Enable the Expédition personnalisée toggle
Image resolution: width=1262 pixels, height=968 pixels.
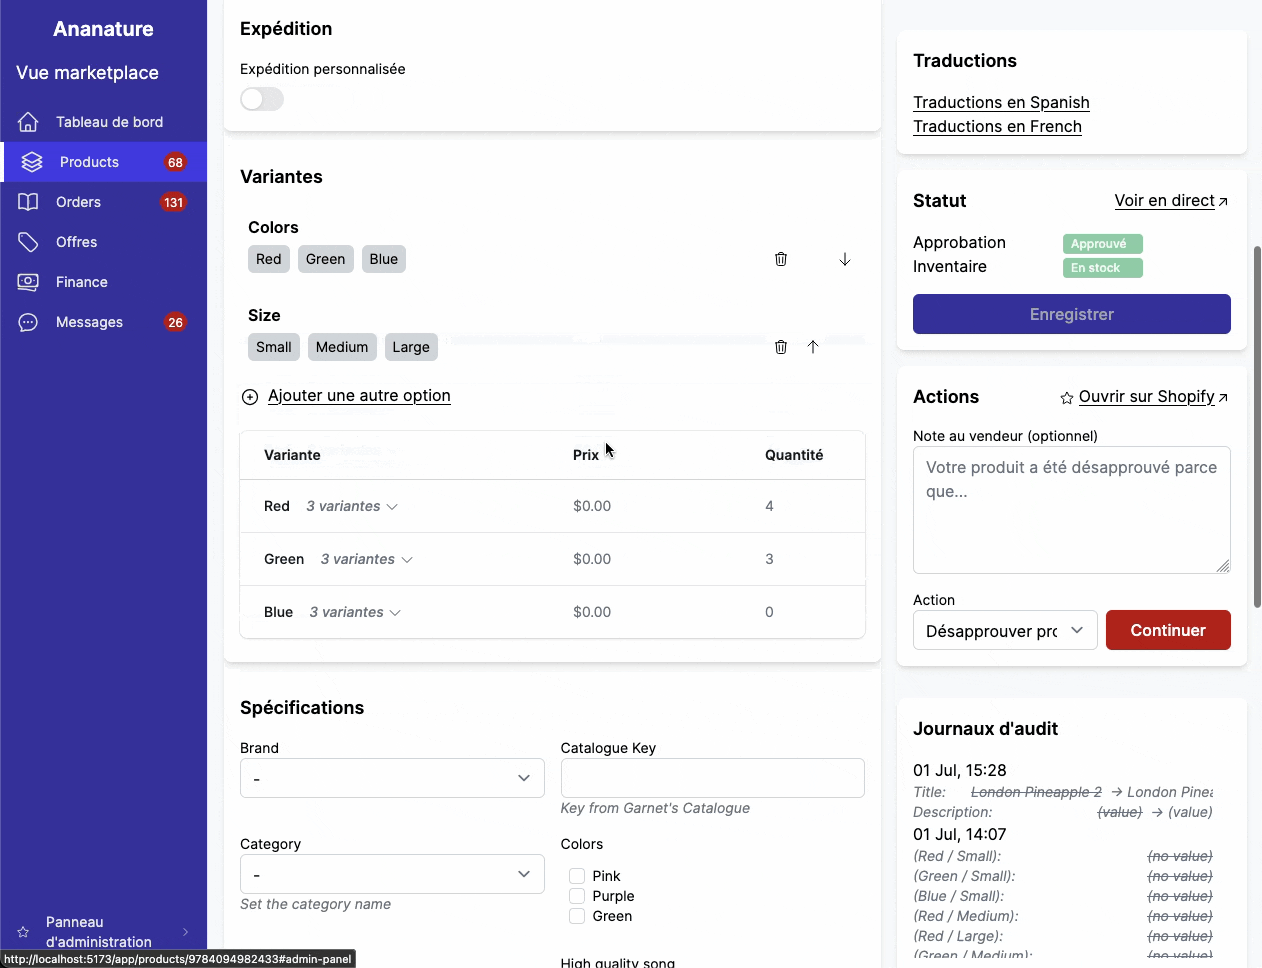262,99
